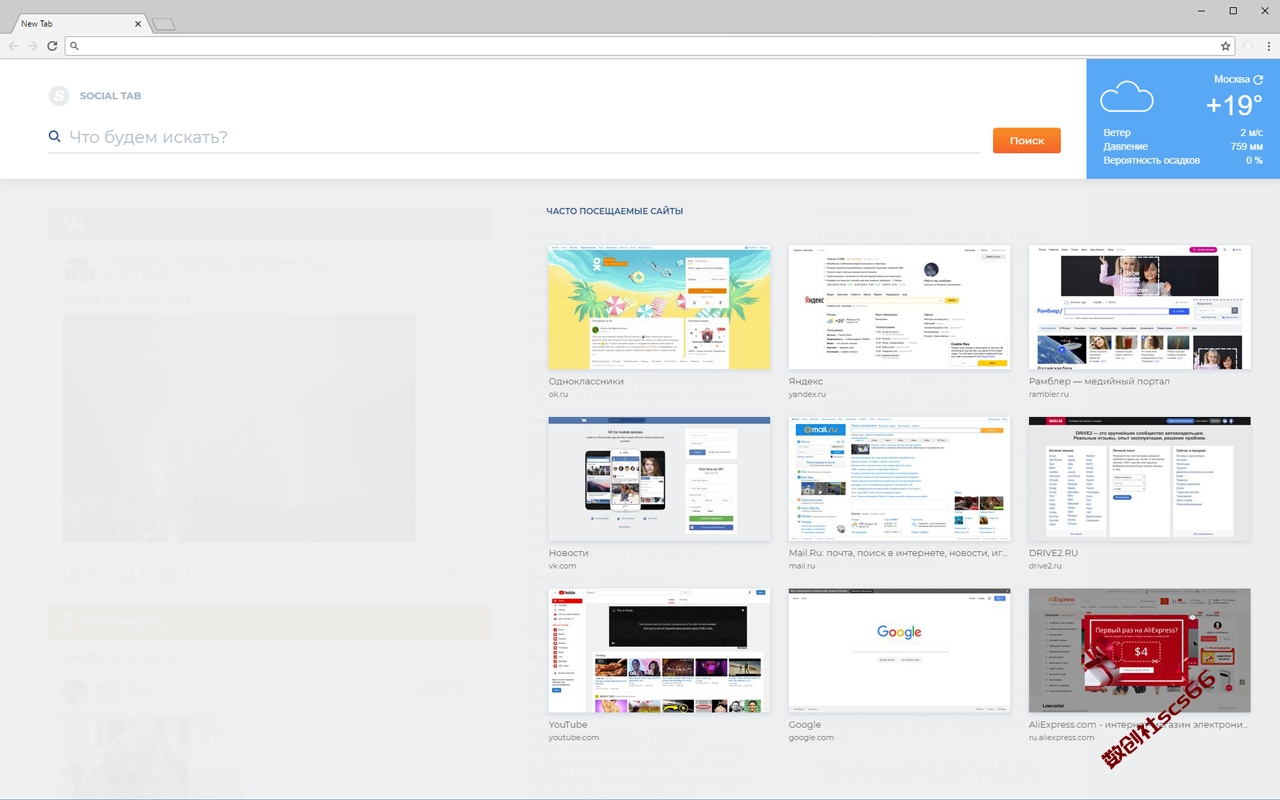Click the +19° temperature reading
Viewport: 1280px width, 800px height.
(x=1234, y=105)
